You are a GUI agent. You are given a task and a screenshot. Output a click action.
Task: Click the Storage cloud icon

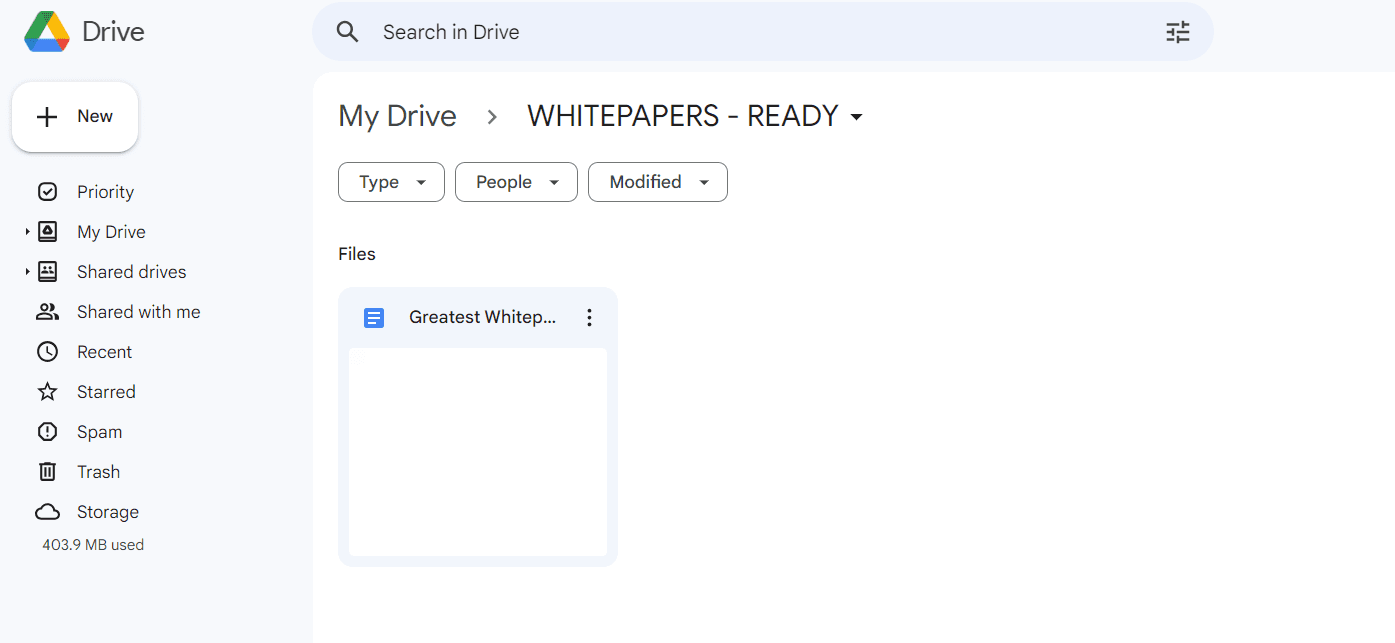[47, 511]
